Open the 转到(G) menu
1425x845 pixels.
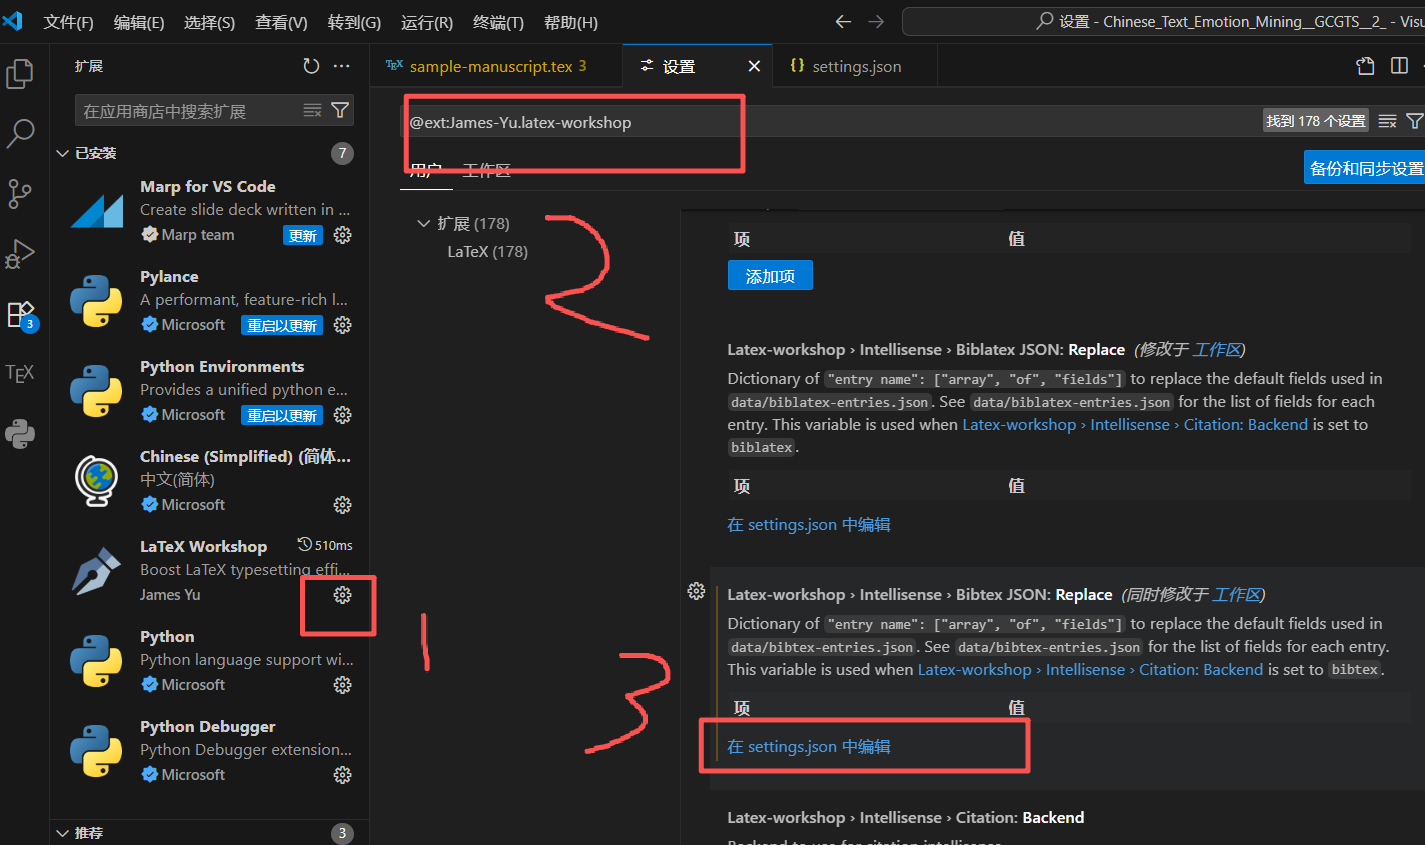pos(354,22)
